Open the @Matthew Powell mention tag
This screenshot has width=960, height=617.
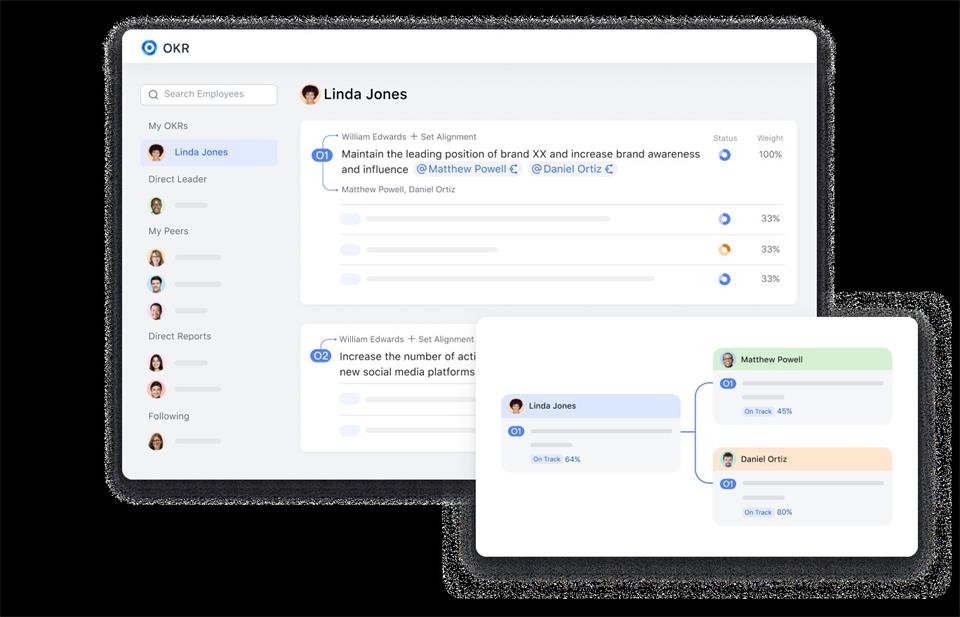point(467,169)
